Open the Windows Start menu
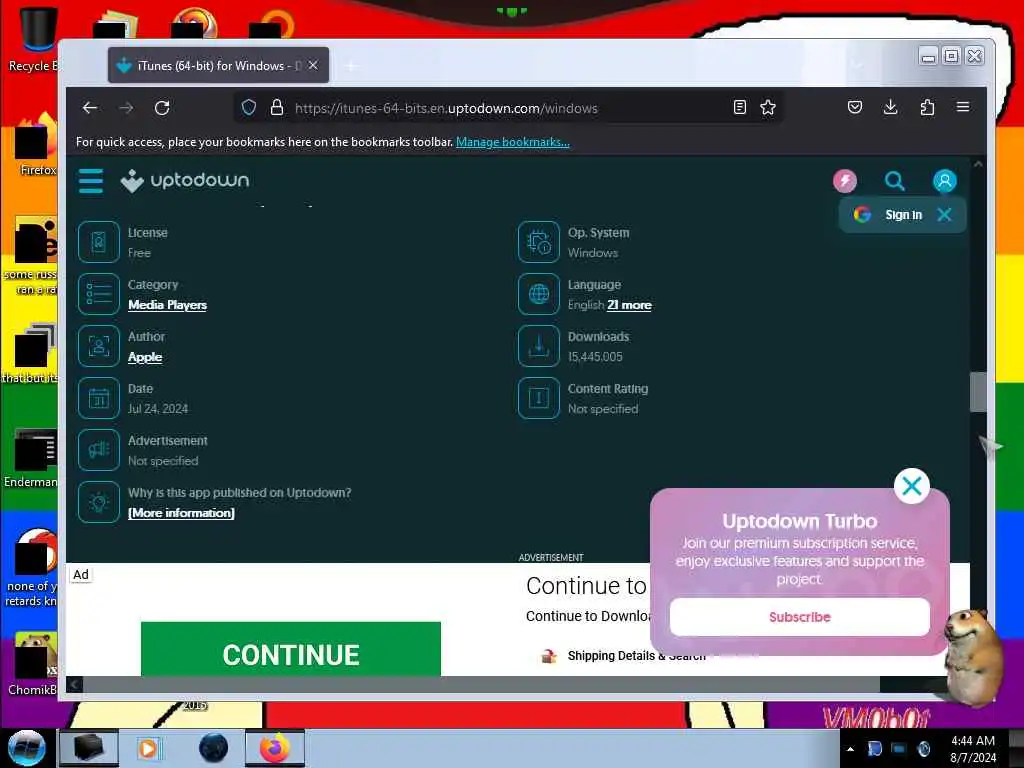This screenshot has height=768, width=1024. pos(26,748)
